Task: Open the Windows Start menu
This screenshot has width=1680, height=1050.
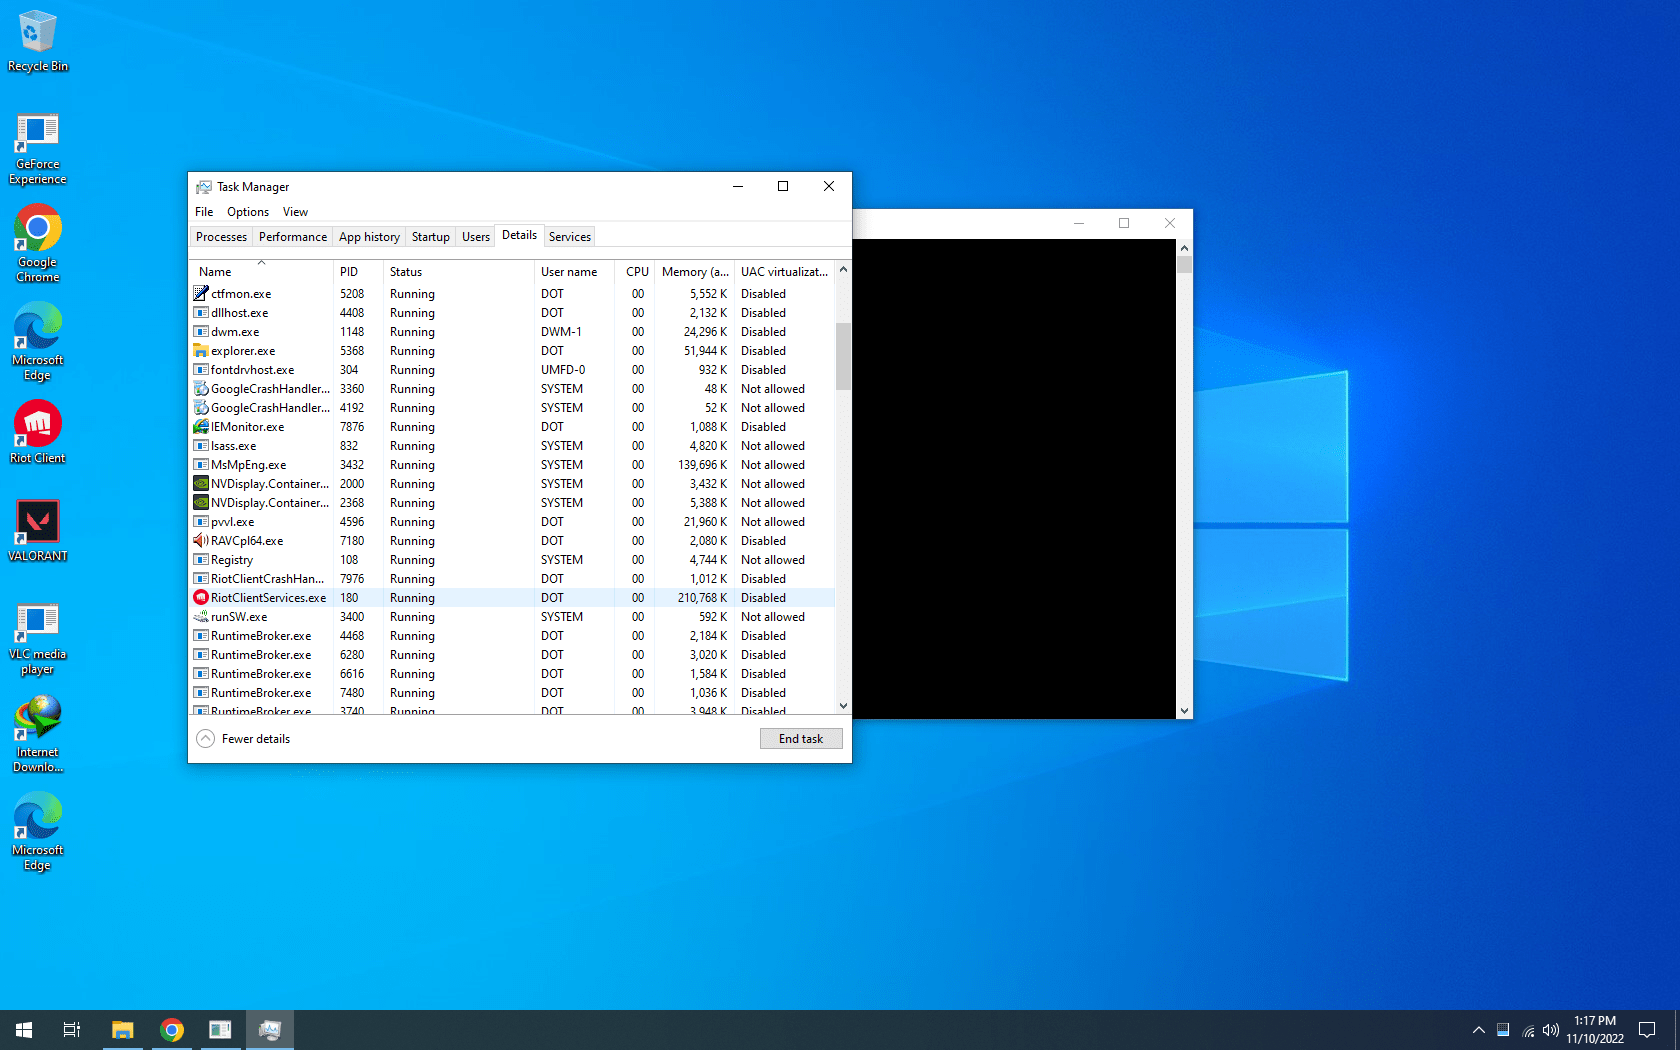Action: point(24,1030)
